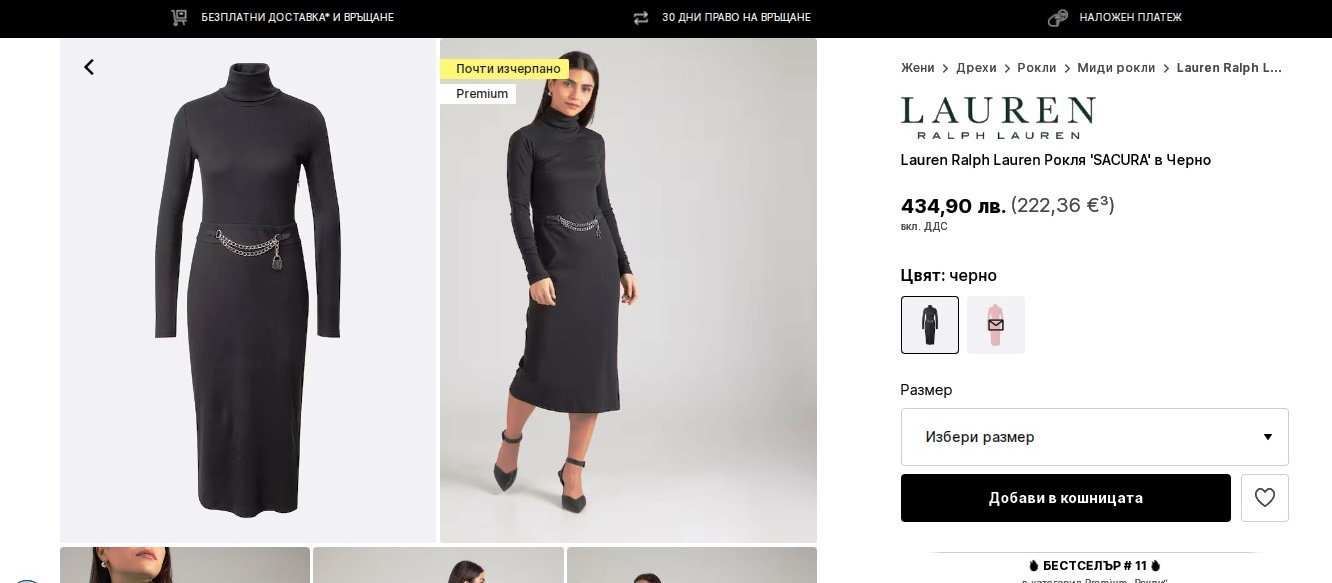Click the 'Почти изчерпано' yellow badge
Image resolution: width=1332 pixels, height=583 pixels.
[507, 69]
